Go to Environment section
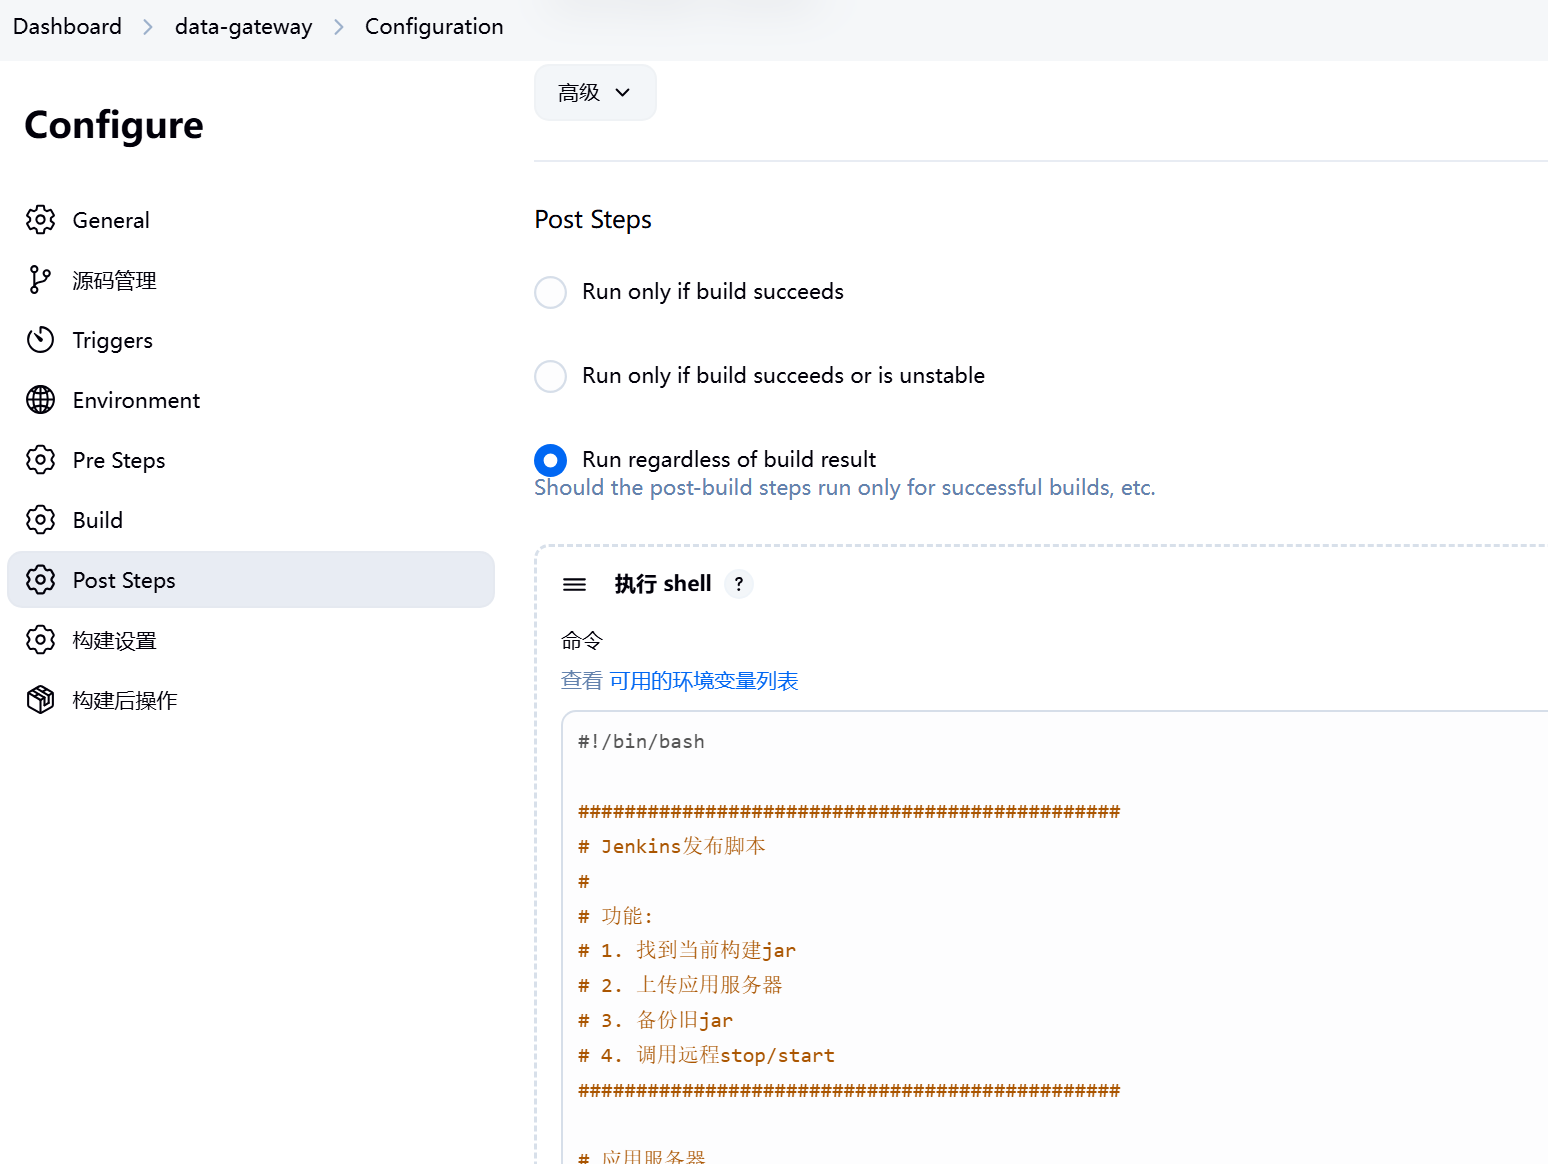Viewport: 1548px width, 1164px height. [251, 400]
